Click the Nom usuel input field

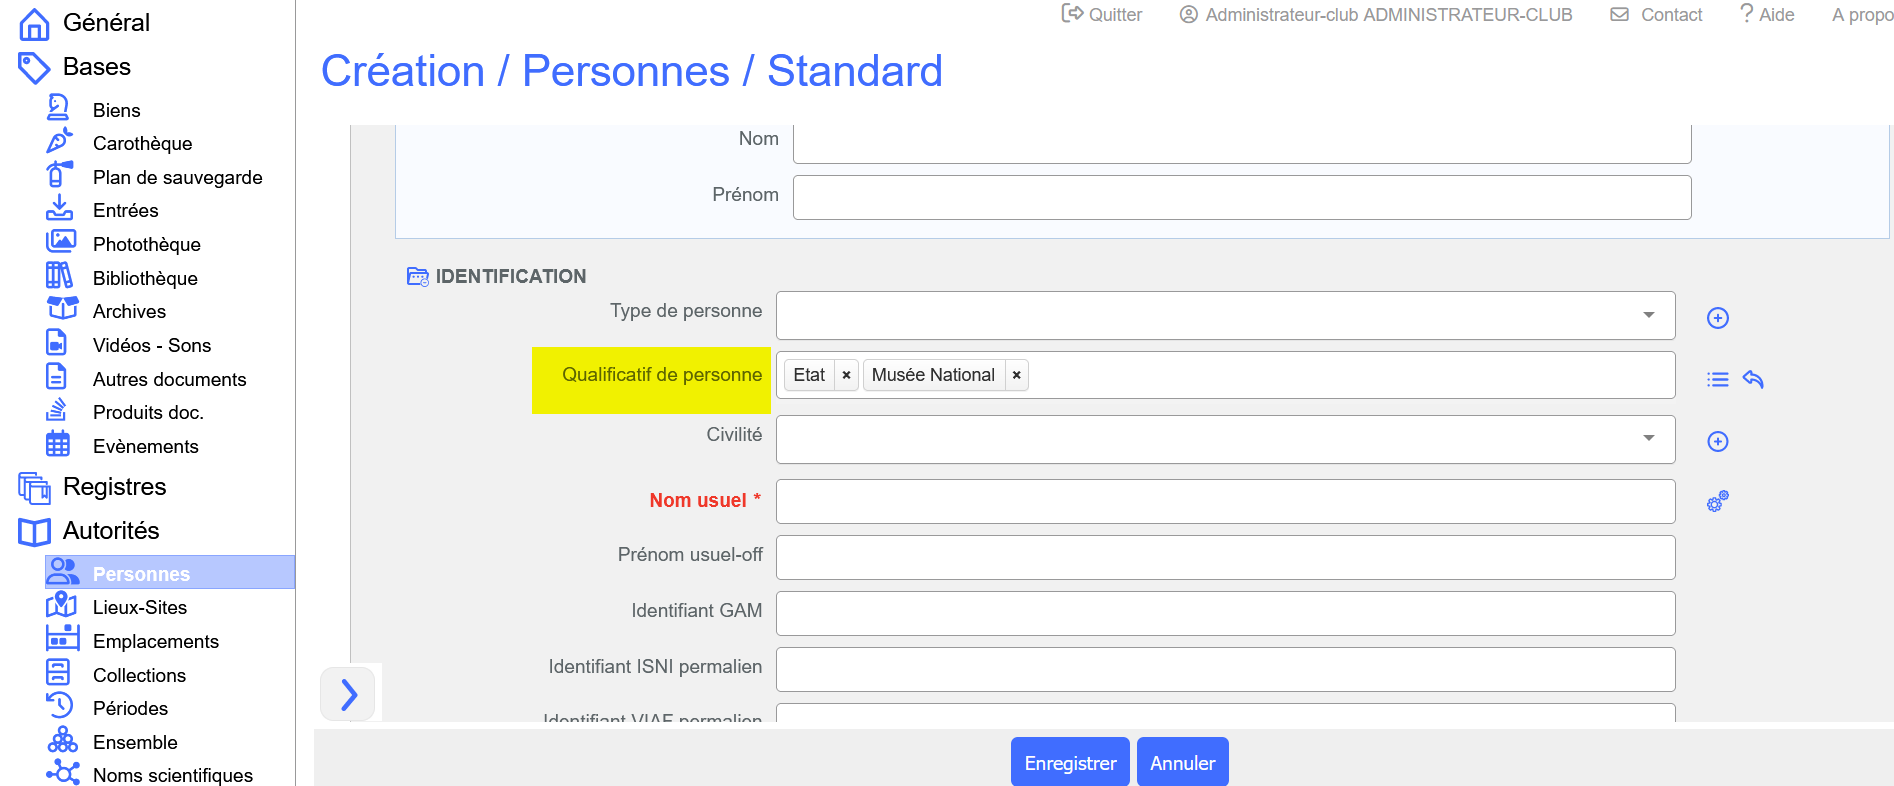click(x=1225, y=502)
